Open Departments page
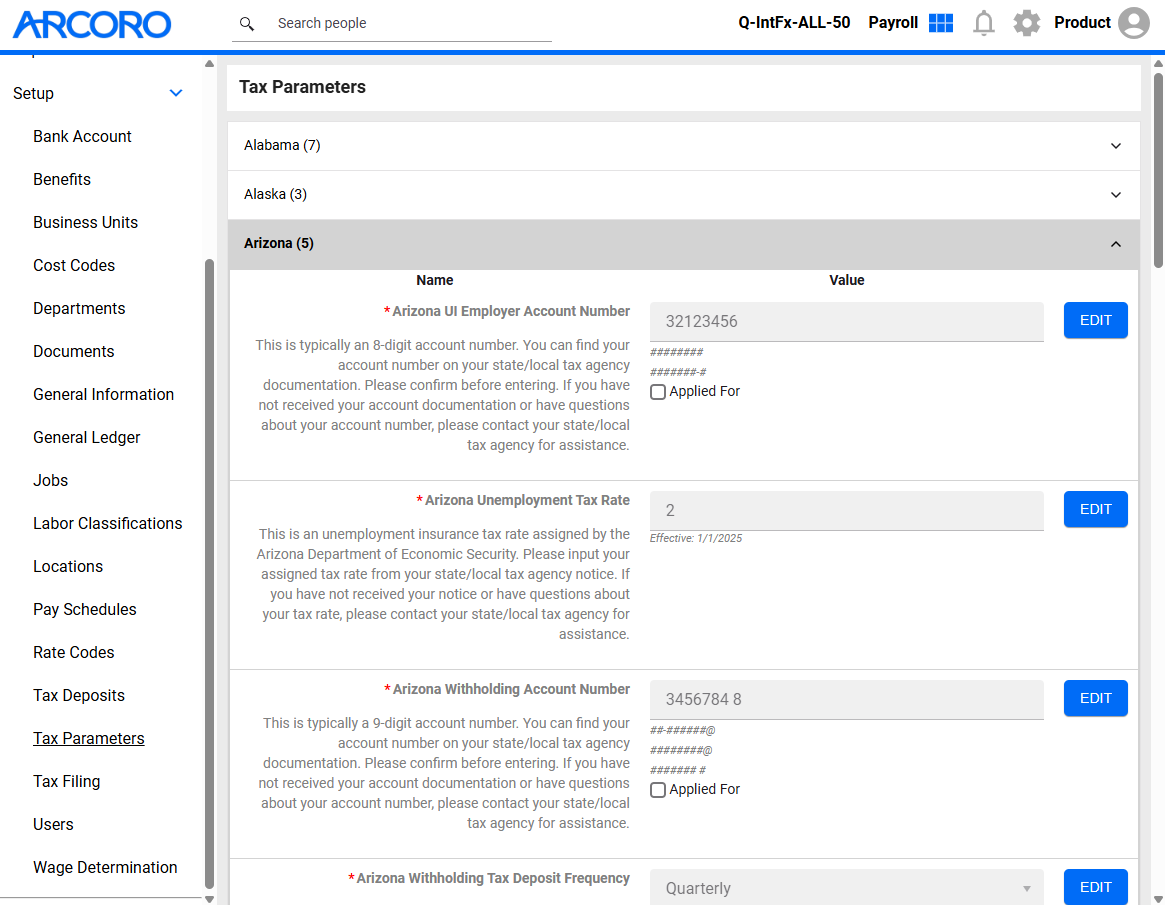This screenshot has width=1165, height=905. (79, 309)
